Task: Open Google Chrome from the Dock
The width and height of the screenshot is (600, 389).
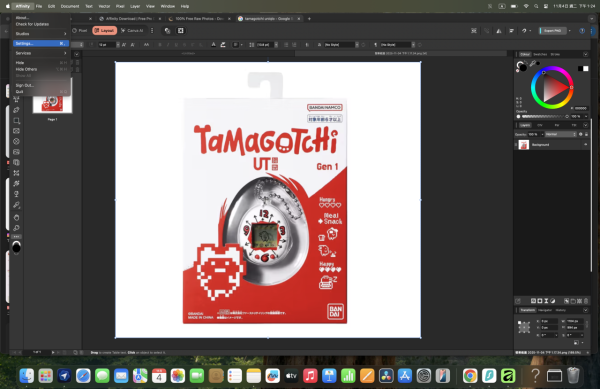Action: coord(470,376)
